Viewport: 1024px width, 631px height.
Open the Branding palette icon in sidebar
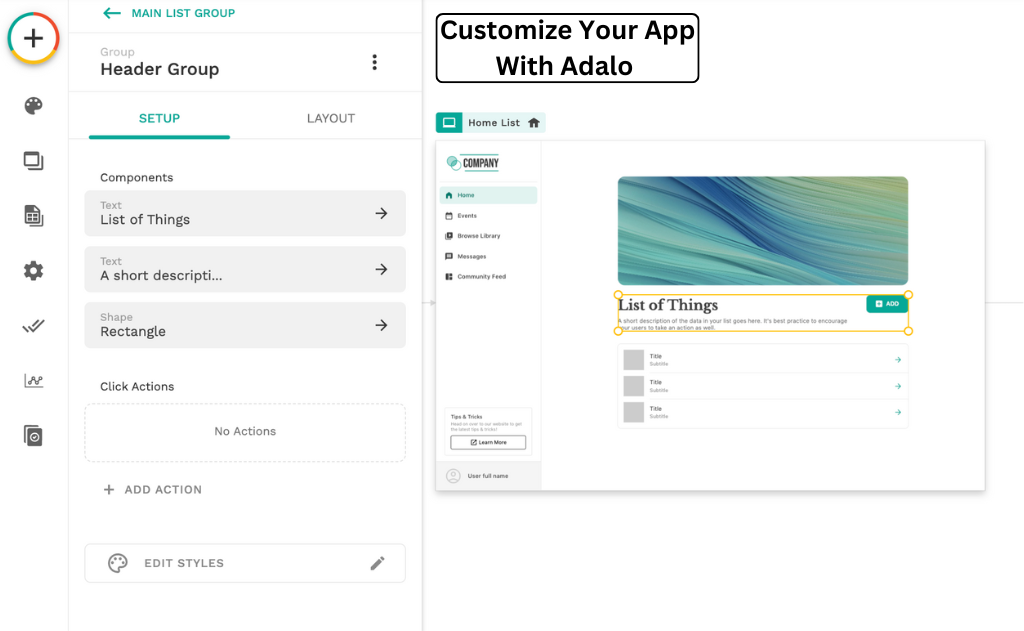tap(34, 106)
